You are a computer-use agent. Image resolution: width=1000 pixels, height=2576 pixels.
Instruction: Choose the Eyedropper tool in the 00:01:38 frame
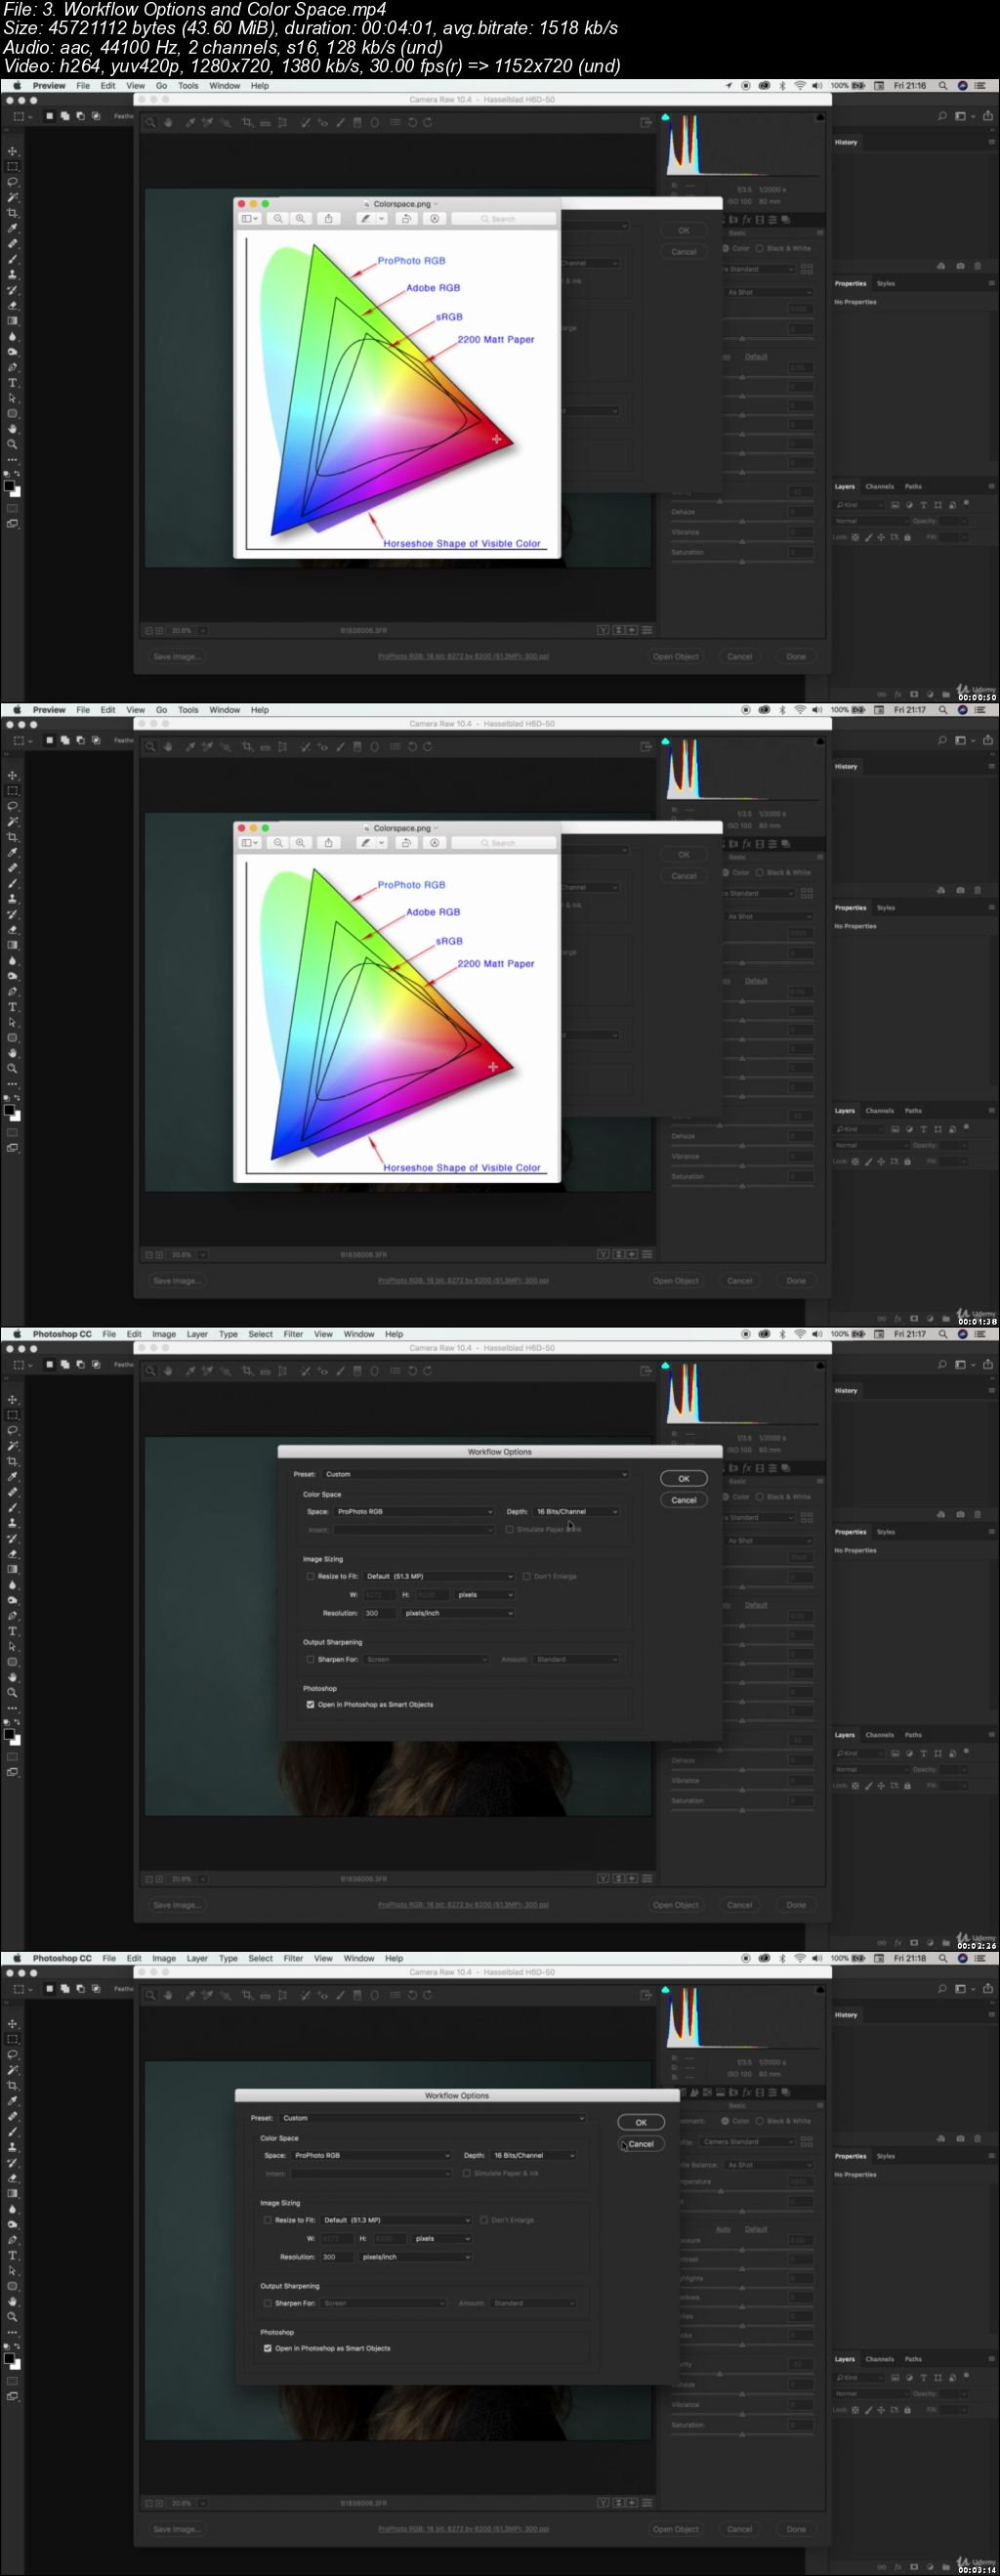pyautogui.click(x=12, y=852)
